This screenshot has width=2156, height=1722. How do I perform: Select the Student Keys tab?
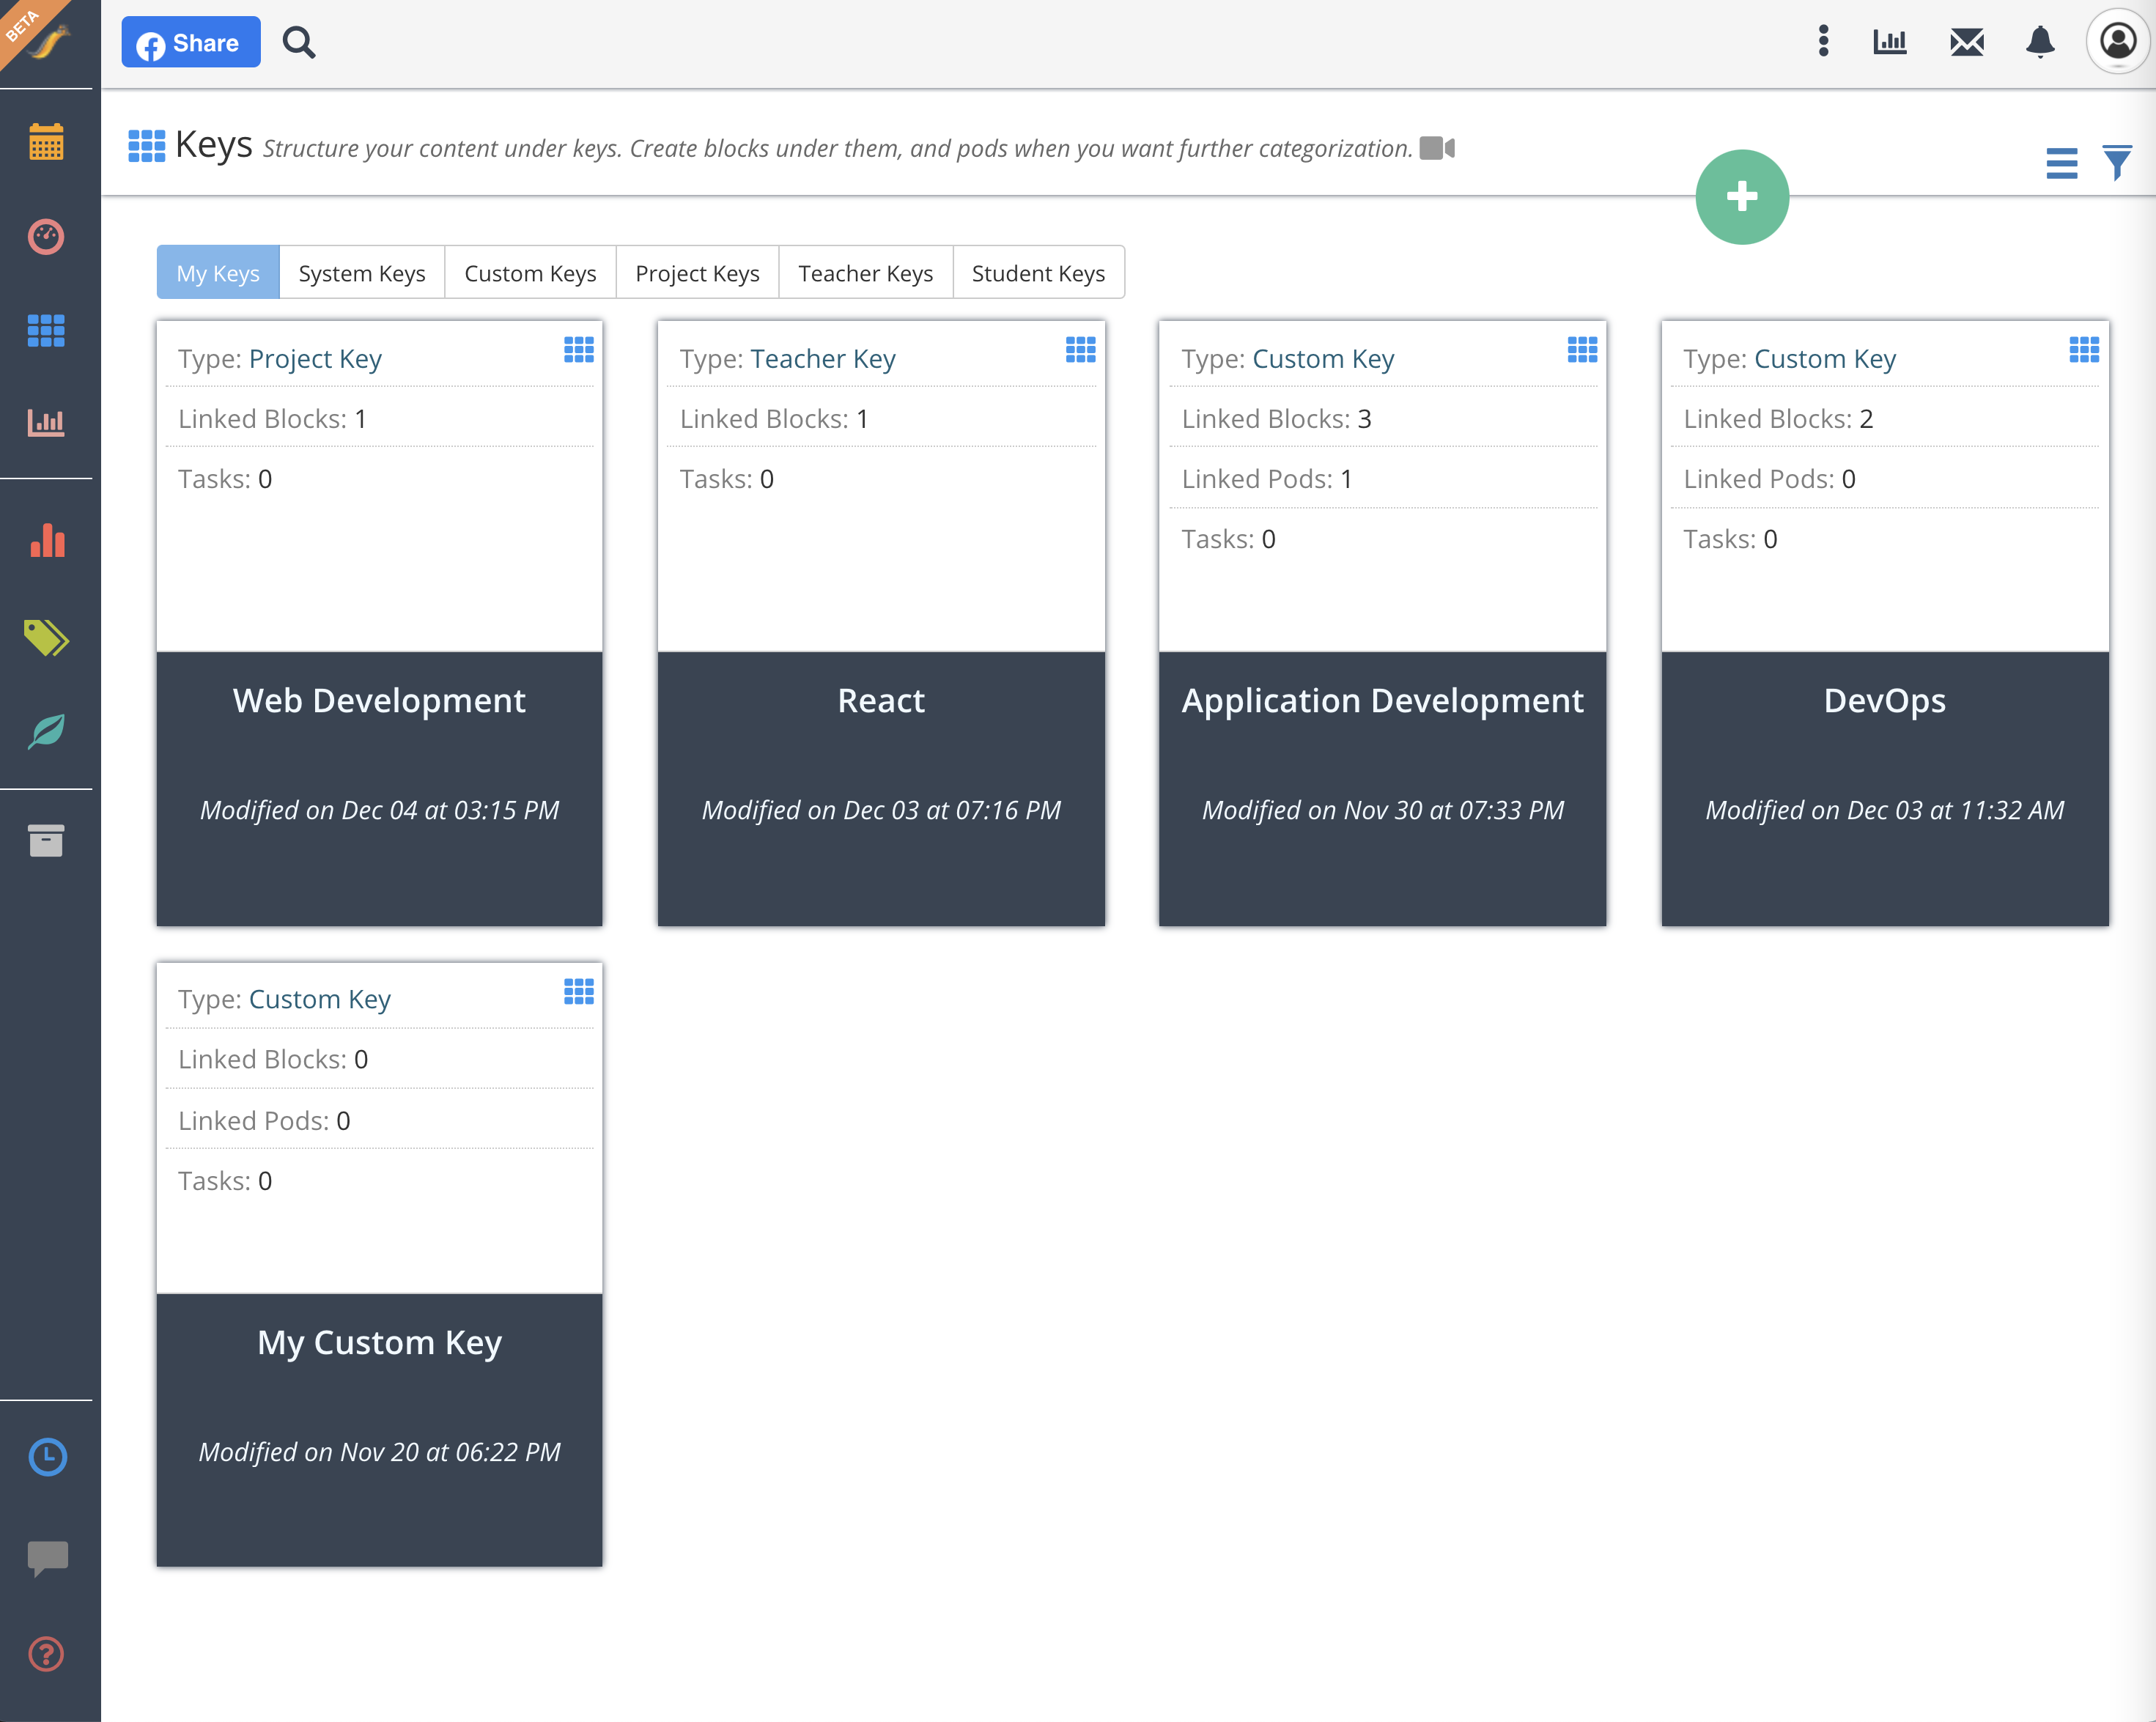click(1038, 273)
